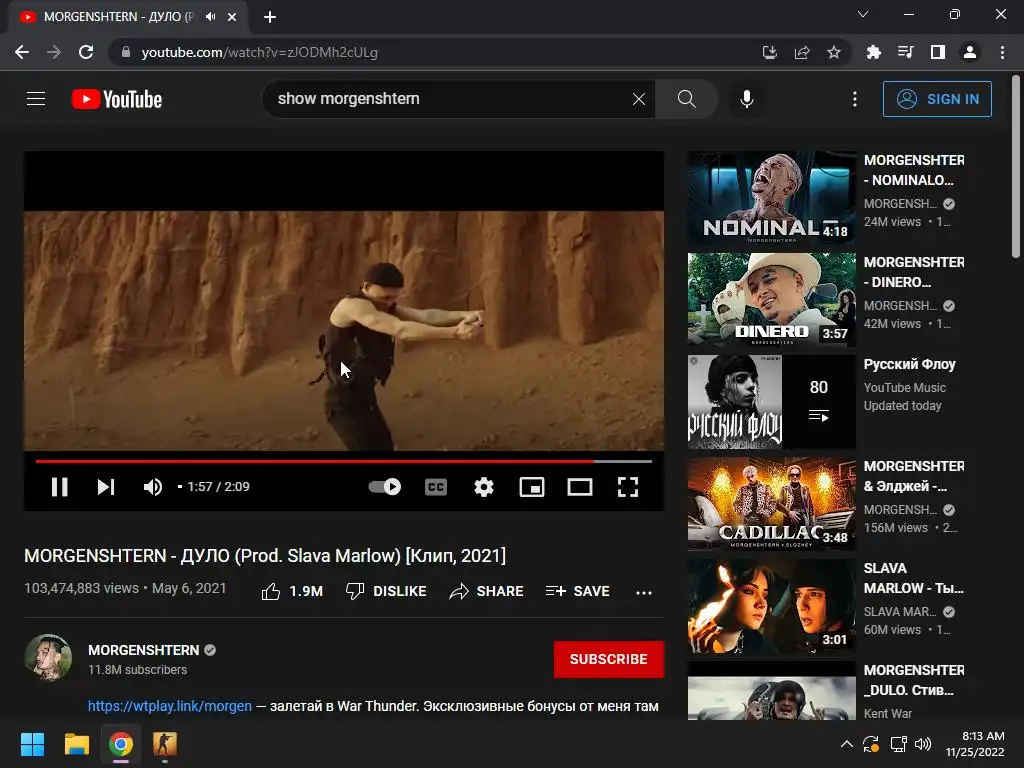Pause the video
The image size is (1024, 768).
click(59, 487)
